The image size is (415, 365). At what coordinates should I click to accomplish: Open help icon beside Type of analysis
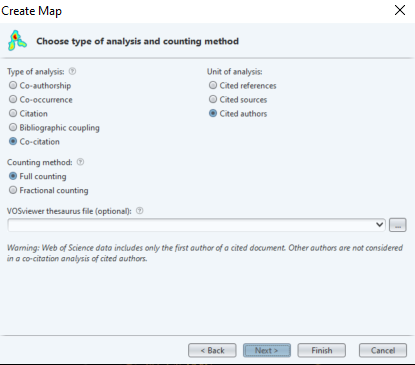tap(72, 71)
